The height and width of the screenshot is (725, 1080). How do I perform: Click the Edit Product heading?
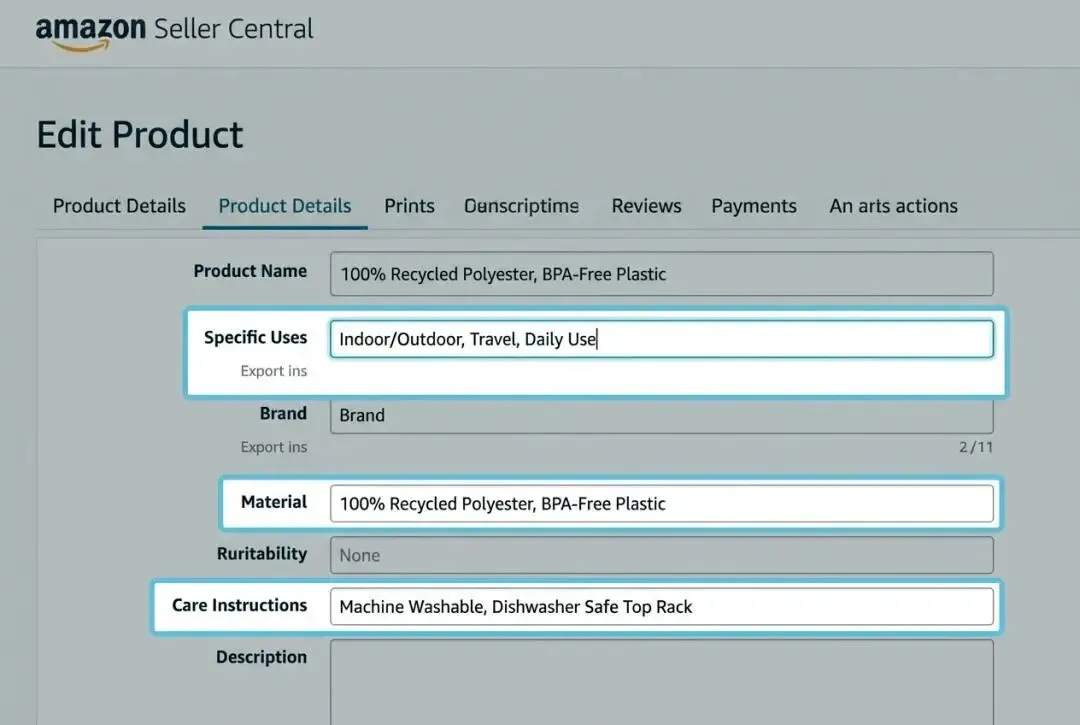click(x=140, y=135)
